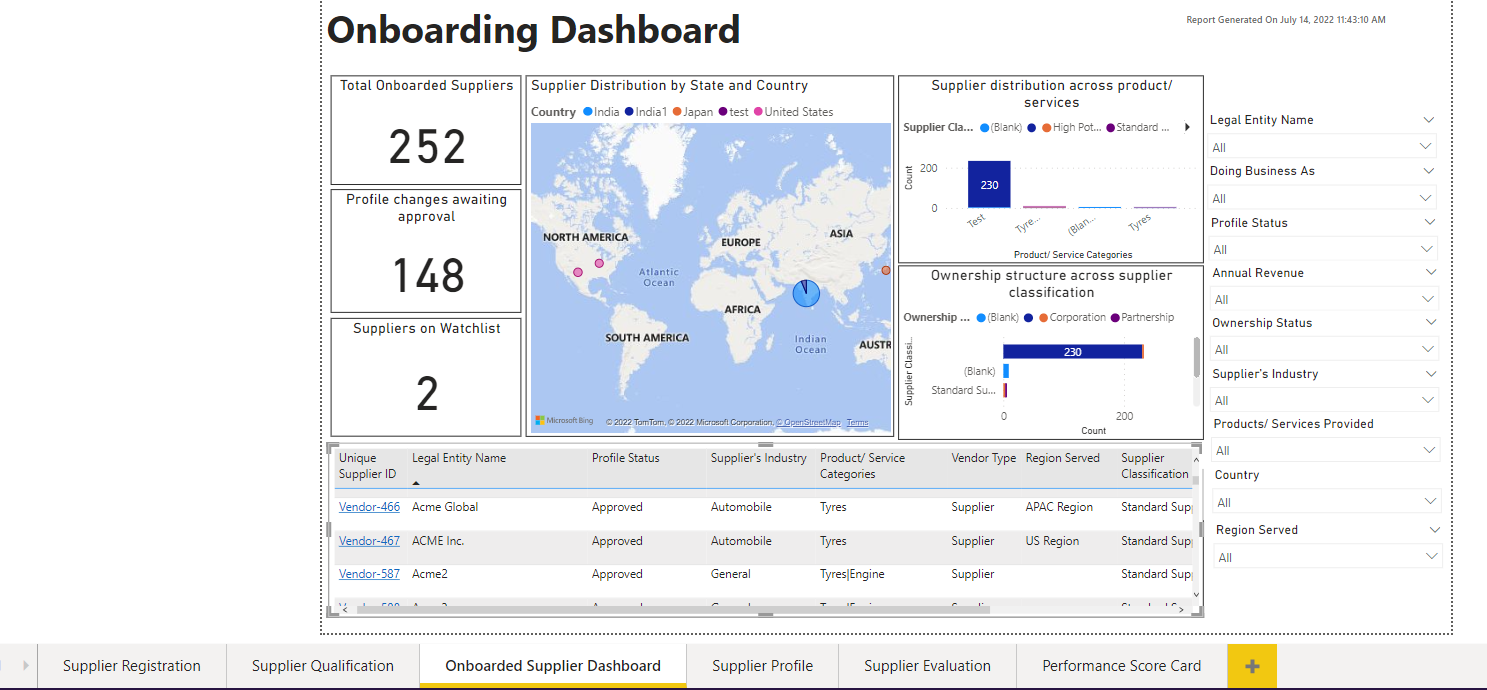The height and width of the screenshot is (690, 1487).
Task: Click the orange Japan marker on map
Action: [x=885, y=270]
